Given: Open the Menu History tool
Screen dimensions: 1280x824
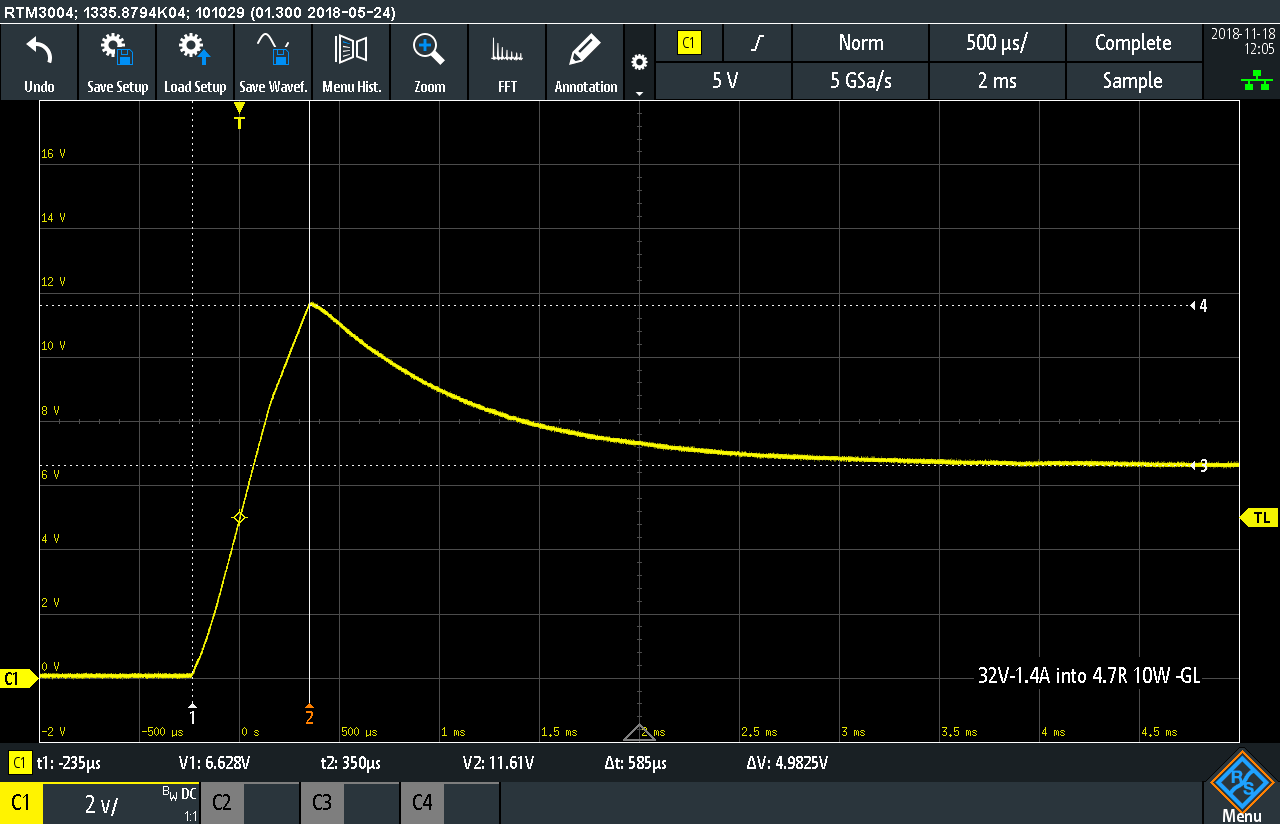Looking at the screenshot, I should click(x=351, y=62).
